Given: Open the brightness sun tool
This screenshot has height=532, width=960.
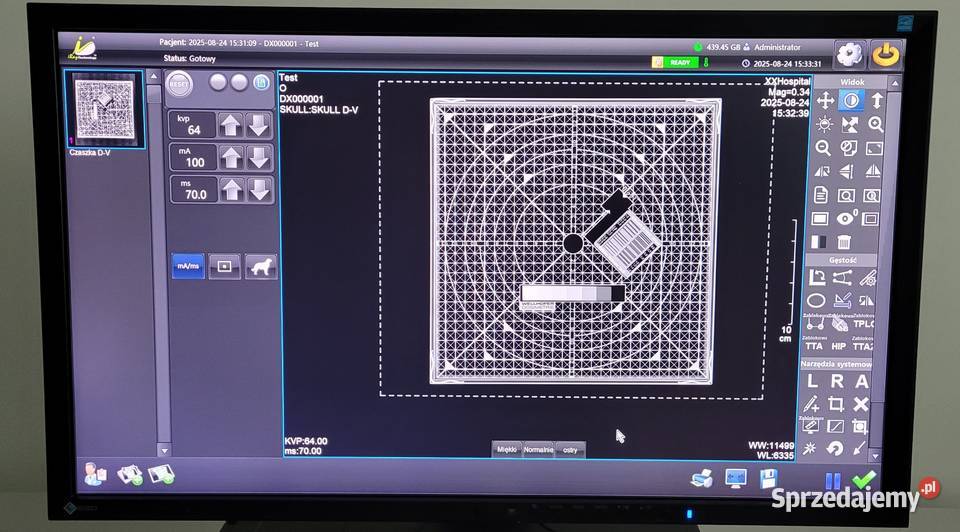Looking at the screenshot, I should (824, 124).
